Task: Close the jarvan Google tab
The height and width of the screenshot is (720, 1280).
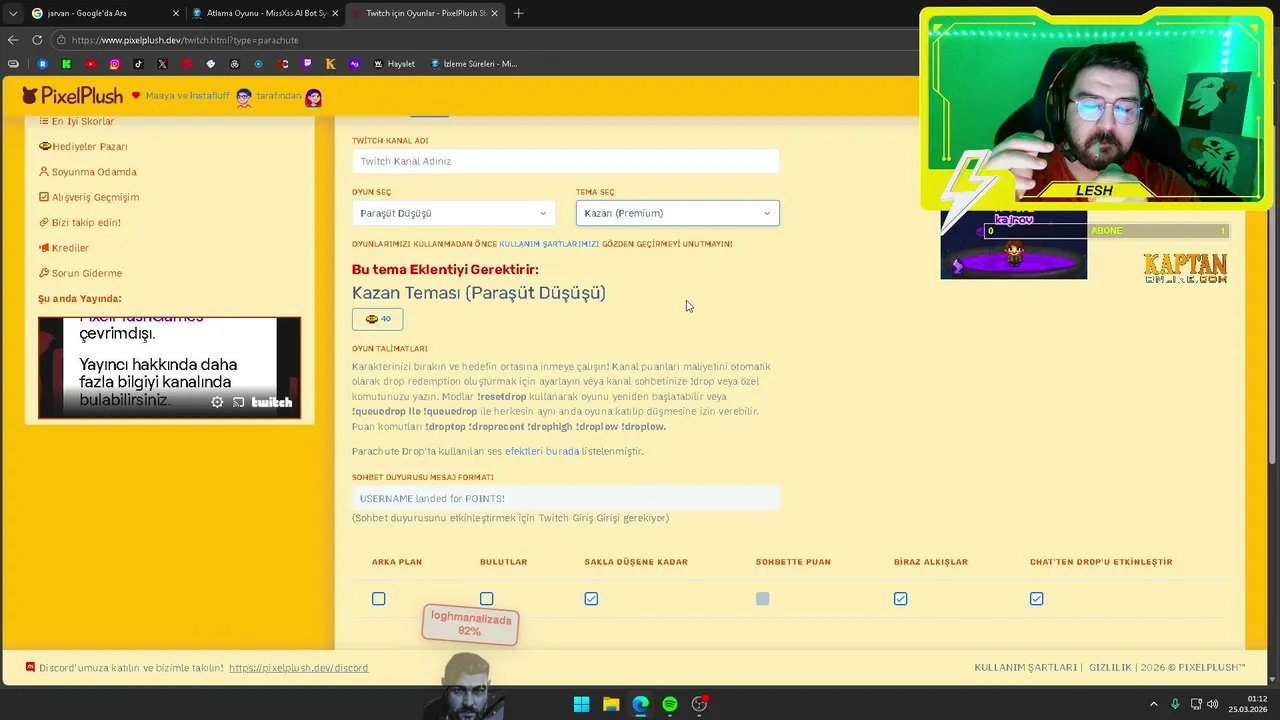Action: [x=176, y=13]
